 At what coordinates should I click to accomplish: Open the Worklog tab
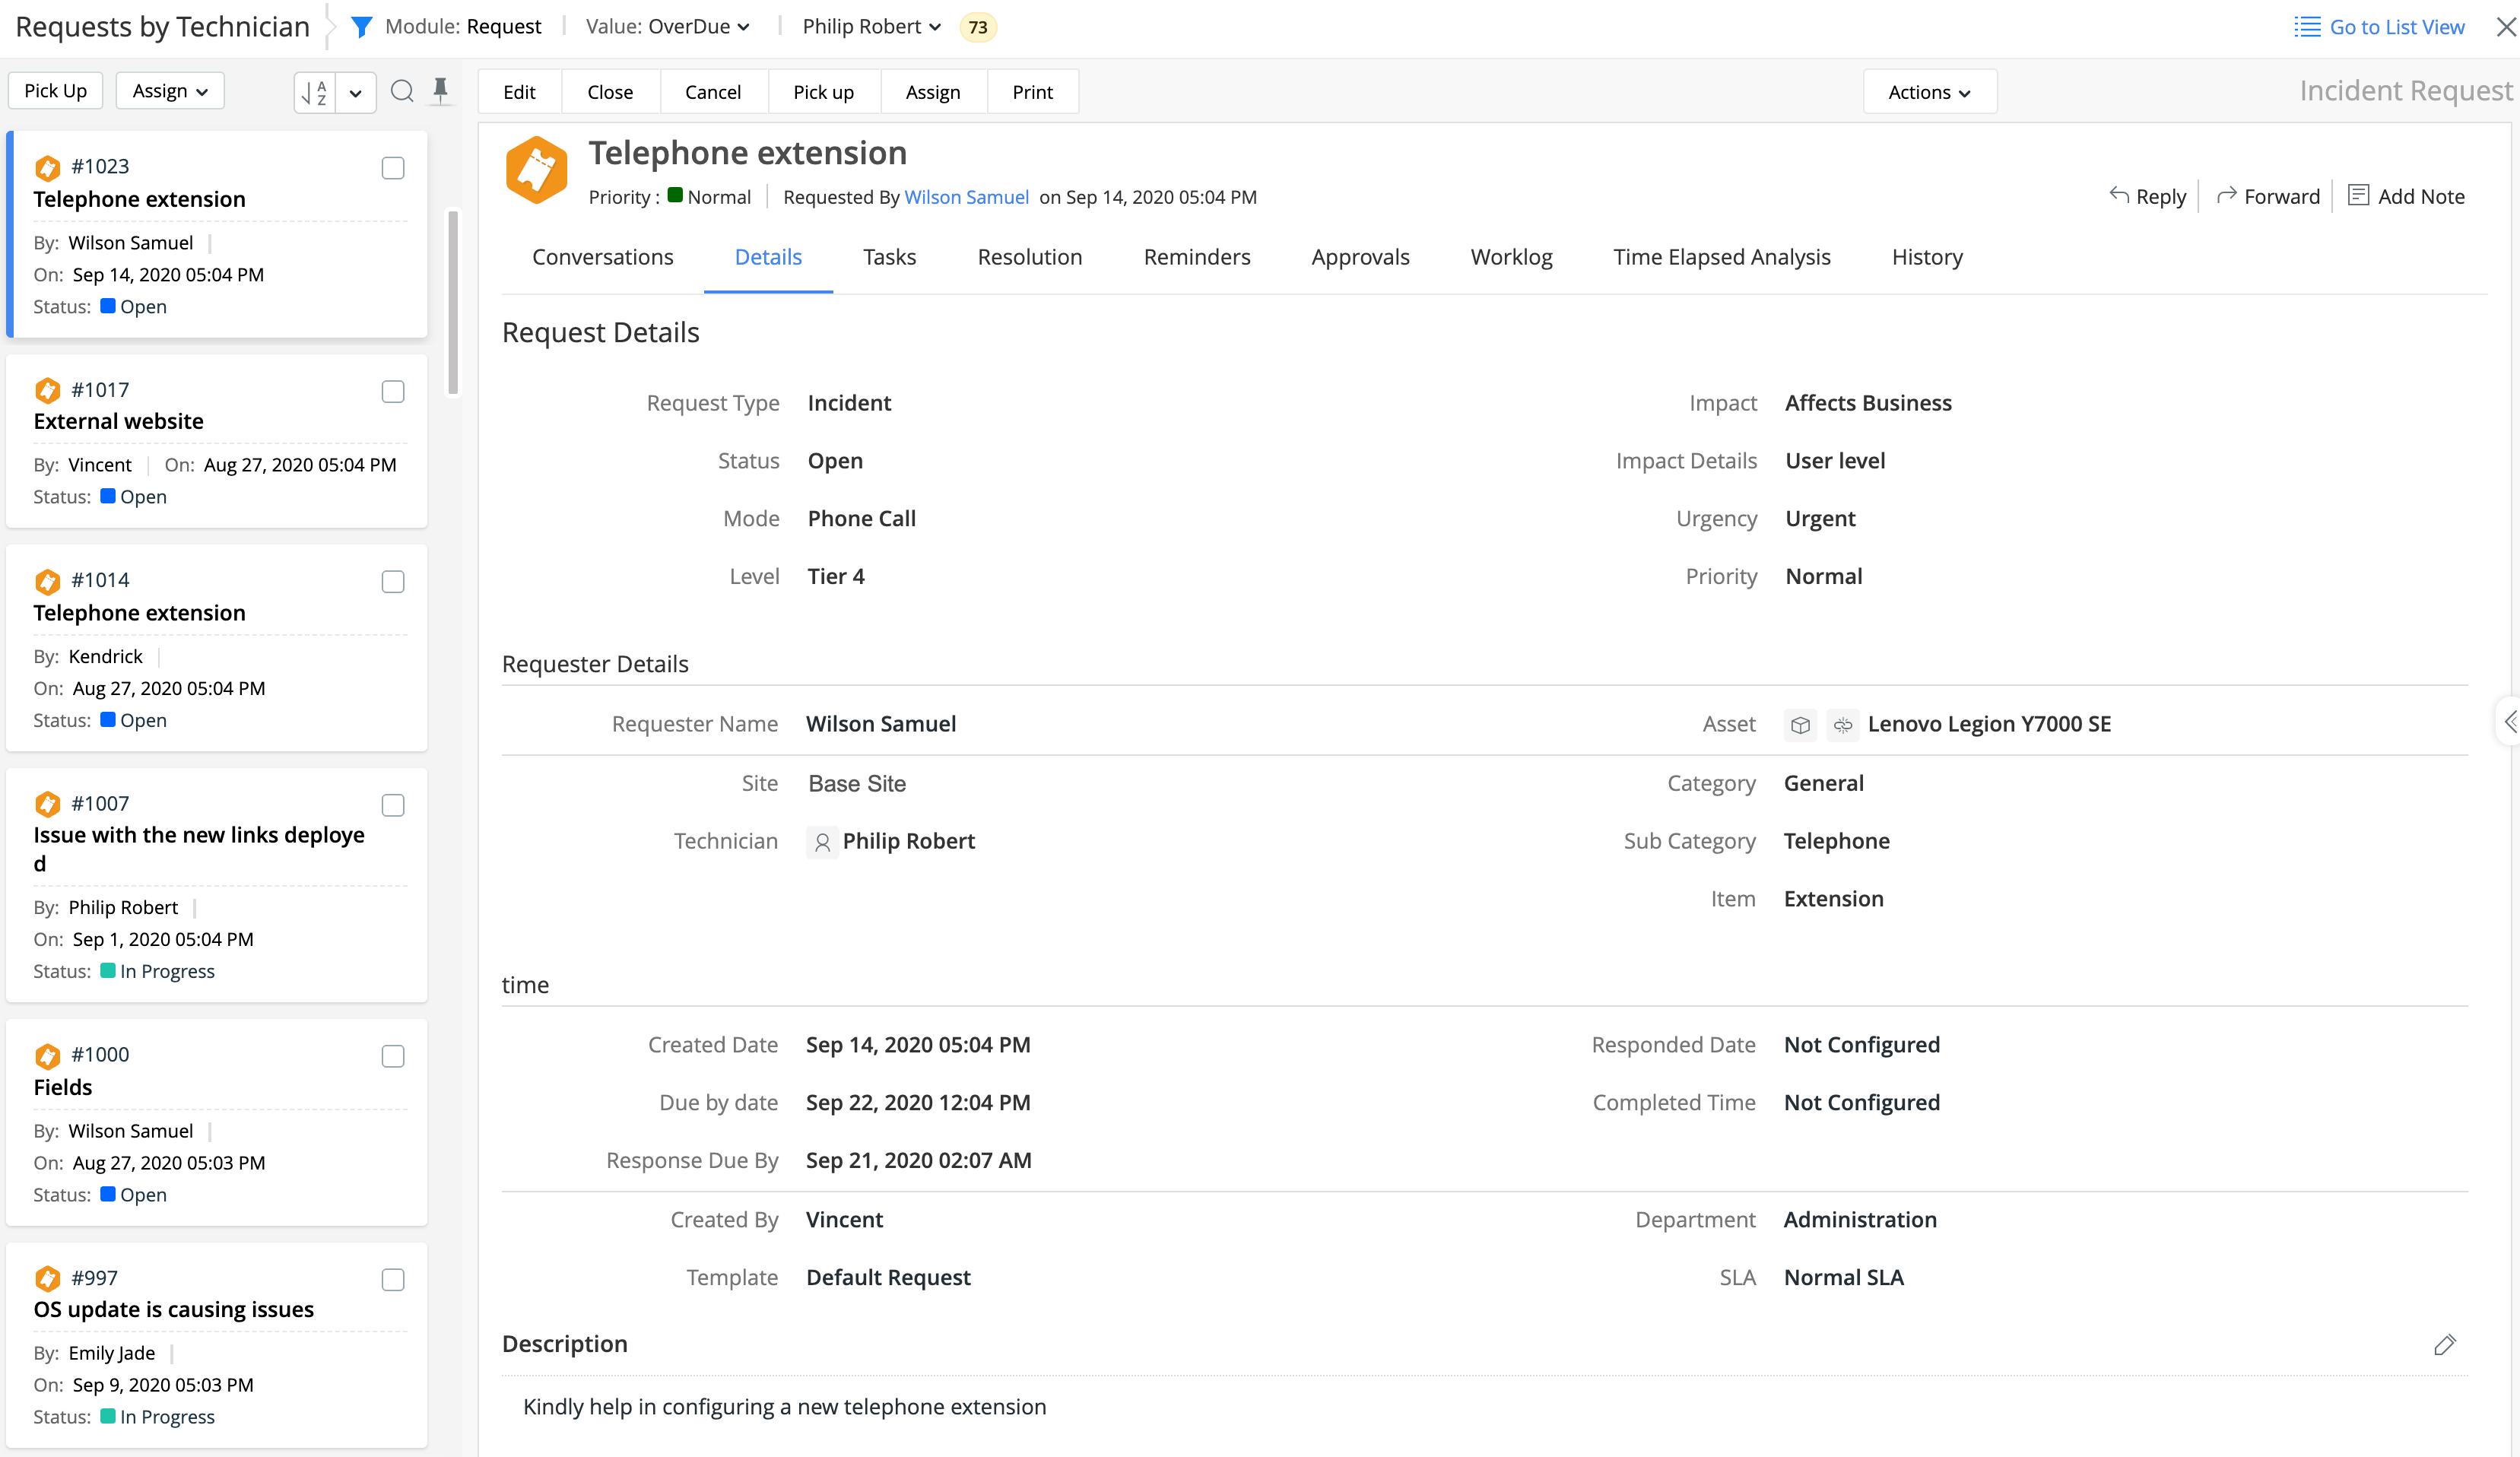pos(1511,257)
